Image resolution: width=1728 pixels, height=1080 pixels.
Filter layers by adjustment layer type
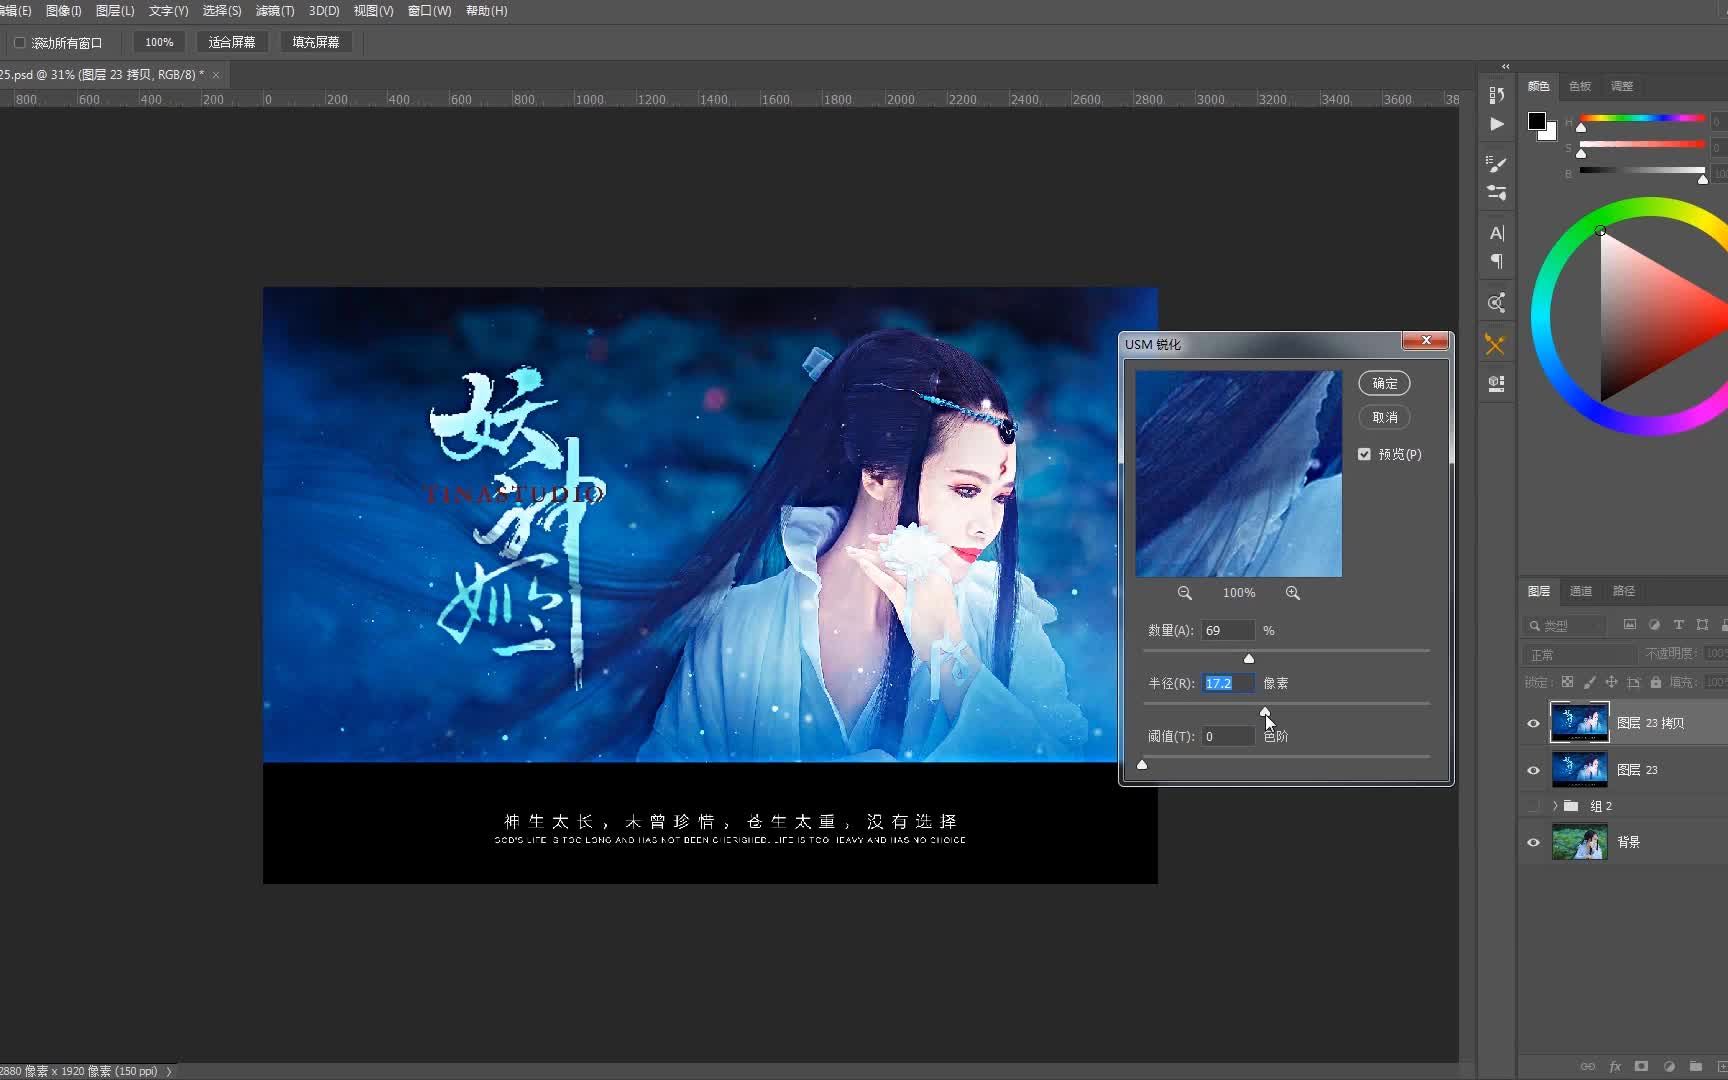[x=1654, y=625]
